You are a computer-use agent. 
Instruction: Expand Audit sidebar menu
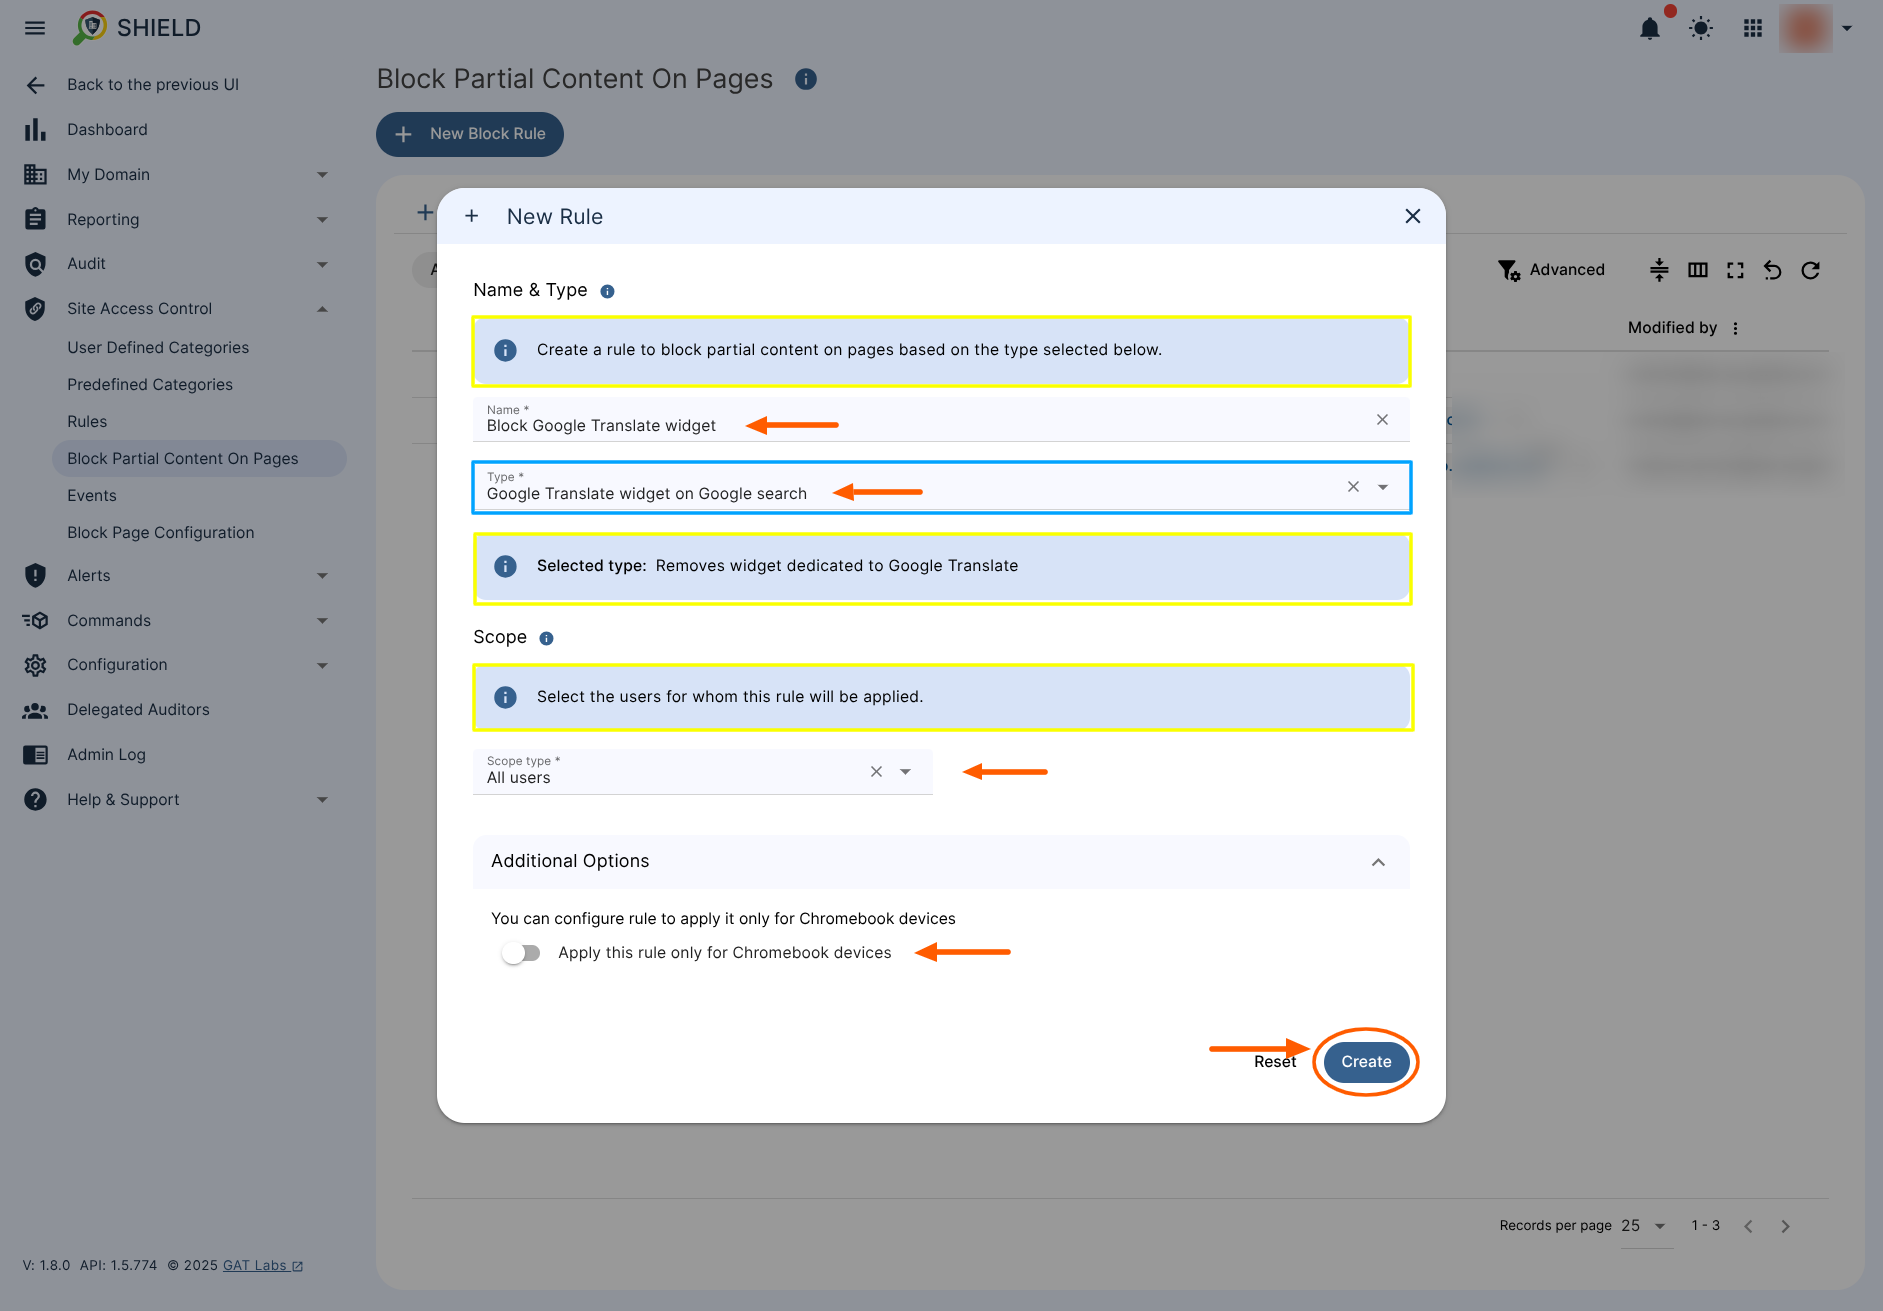[x=322, y=265]
